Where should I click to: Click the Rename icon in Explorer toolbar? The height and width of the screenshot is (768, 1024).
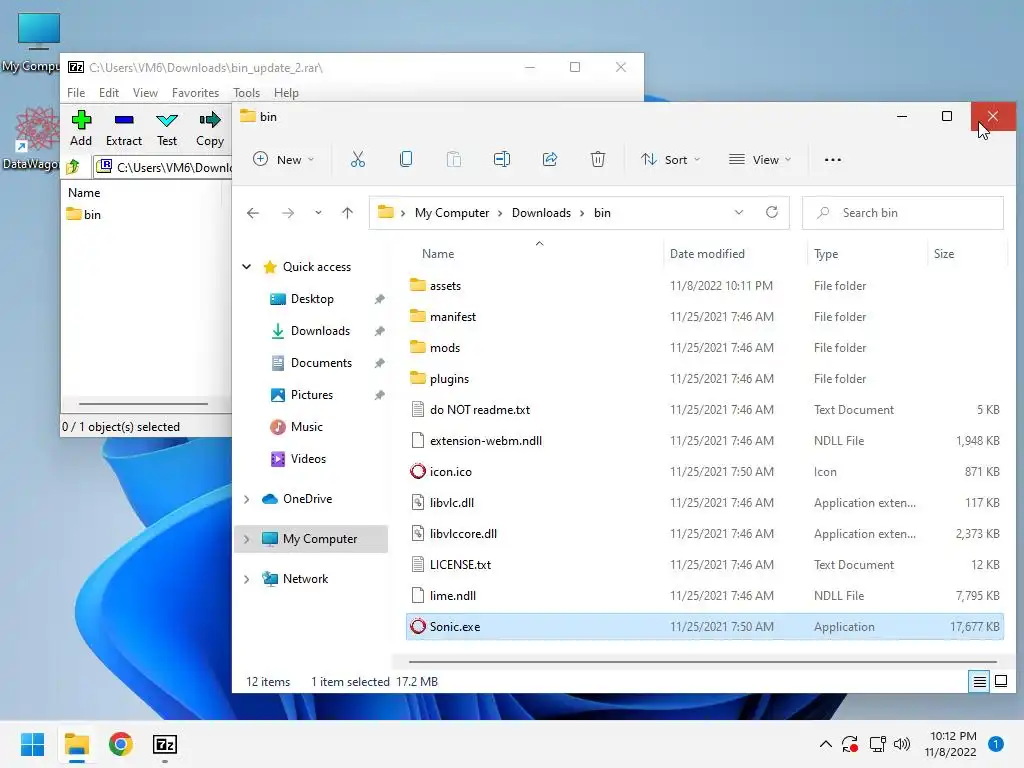click(x=502, y=159)
